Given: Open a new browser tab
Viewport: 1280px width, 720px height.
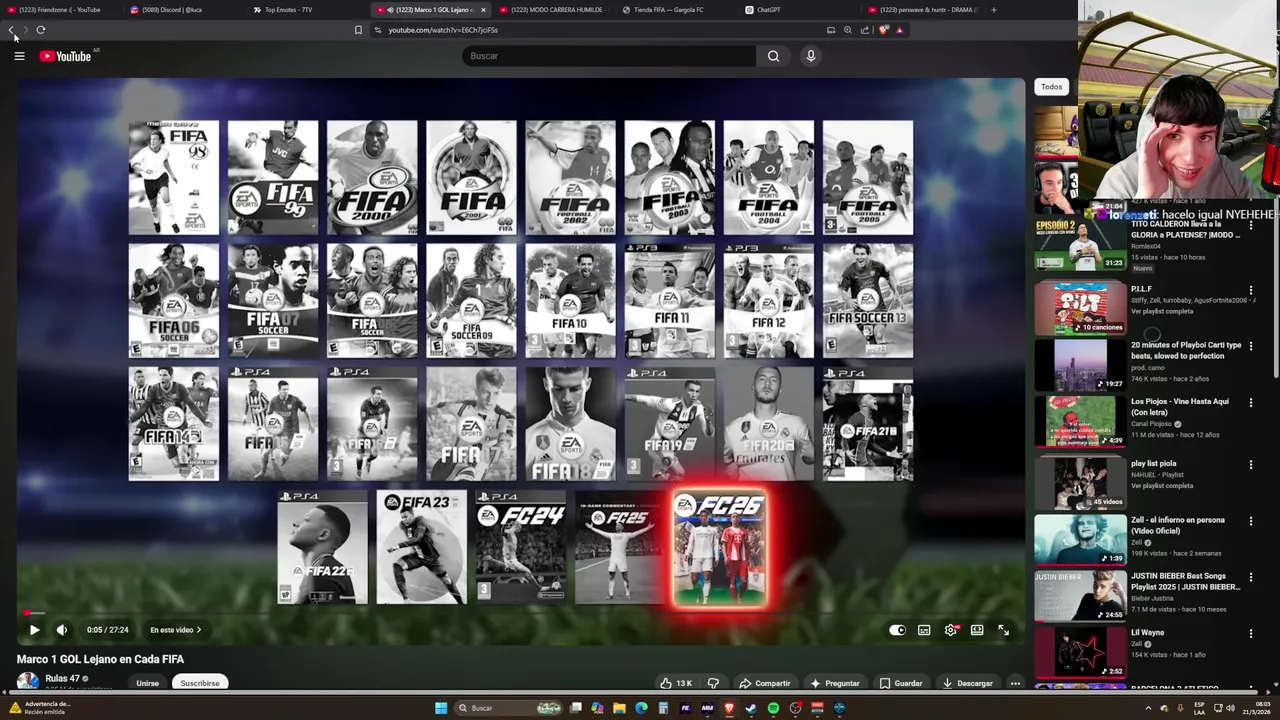Looking at the screenshot, I should point(993,10).
